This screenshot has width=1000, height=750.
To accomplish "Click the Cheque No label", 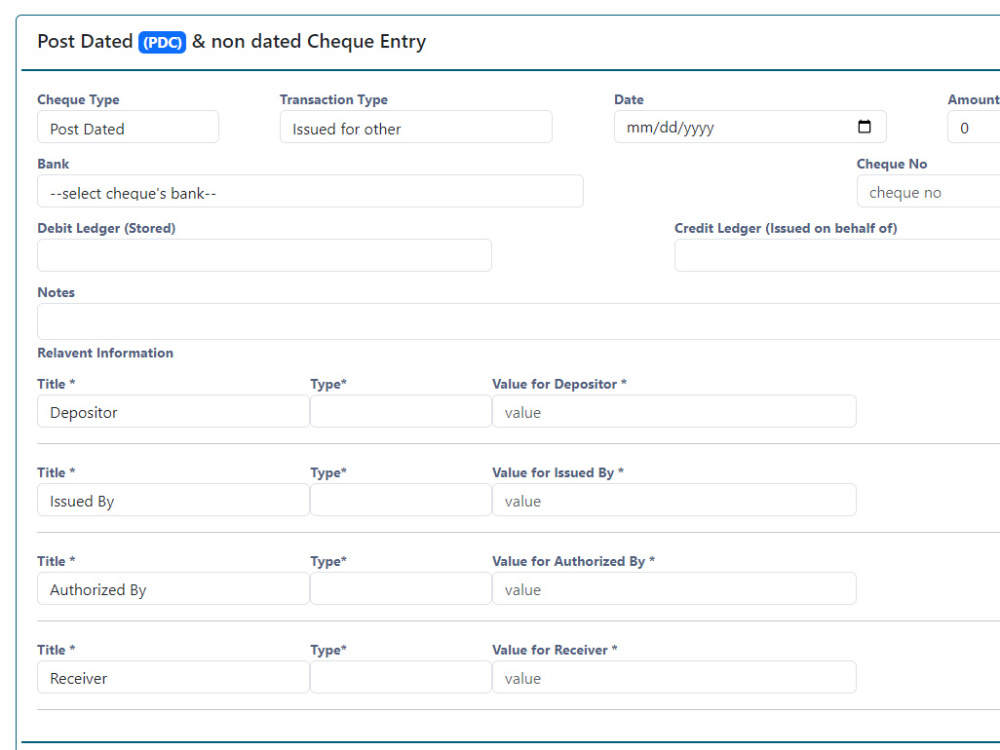I will click(892, 164).
